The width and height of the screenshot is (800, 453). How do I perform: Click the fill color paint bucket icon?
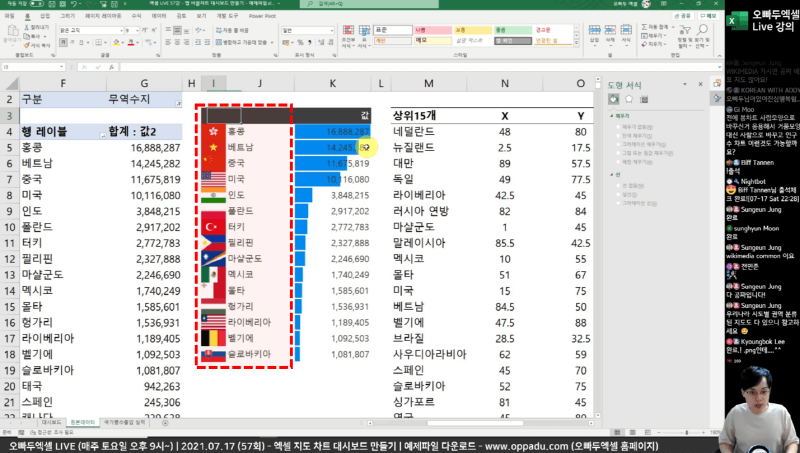pos(116,42)
